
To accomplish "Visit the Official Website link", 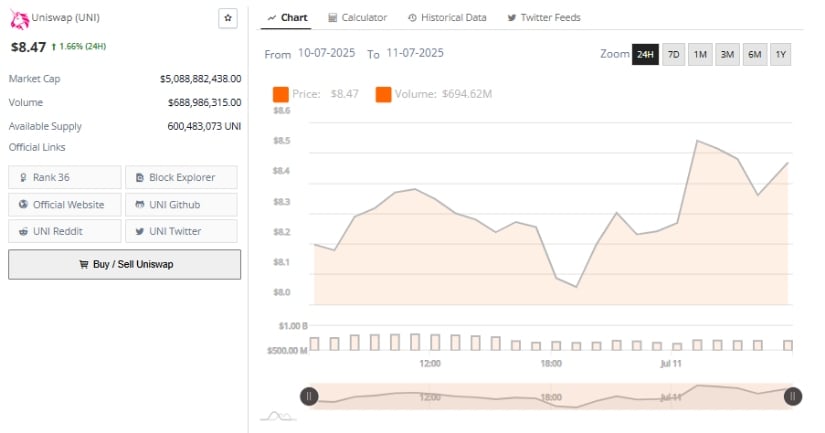I will click(65, 205).
